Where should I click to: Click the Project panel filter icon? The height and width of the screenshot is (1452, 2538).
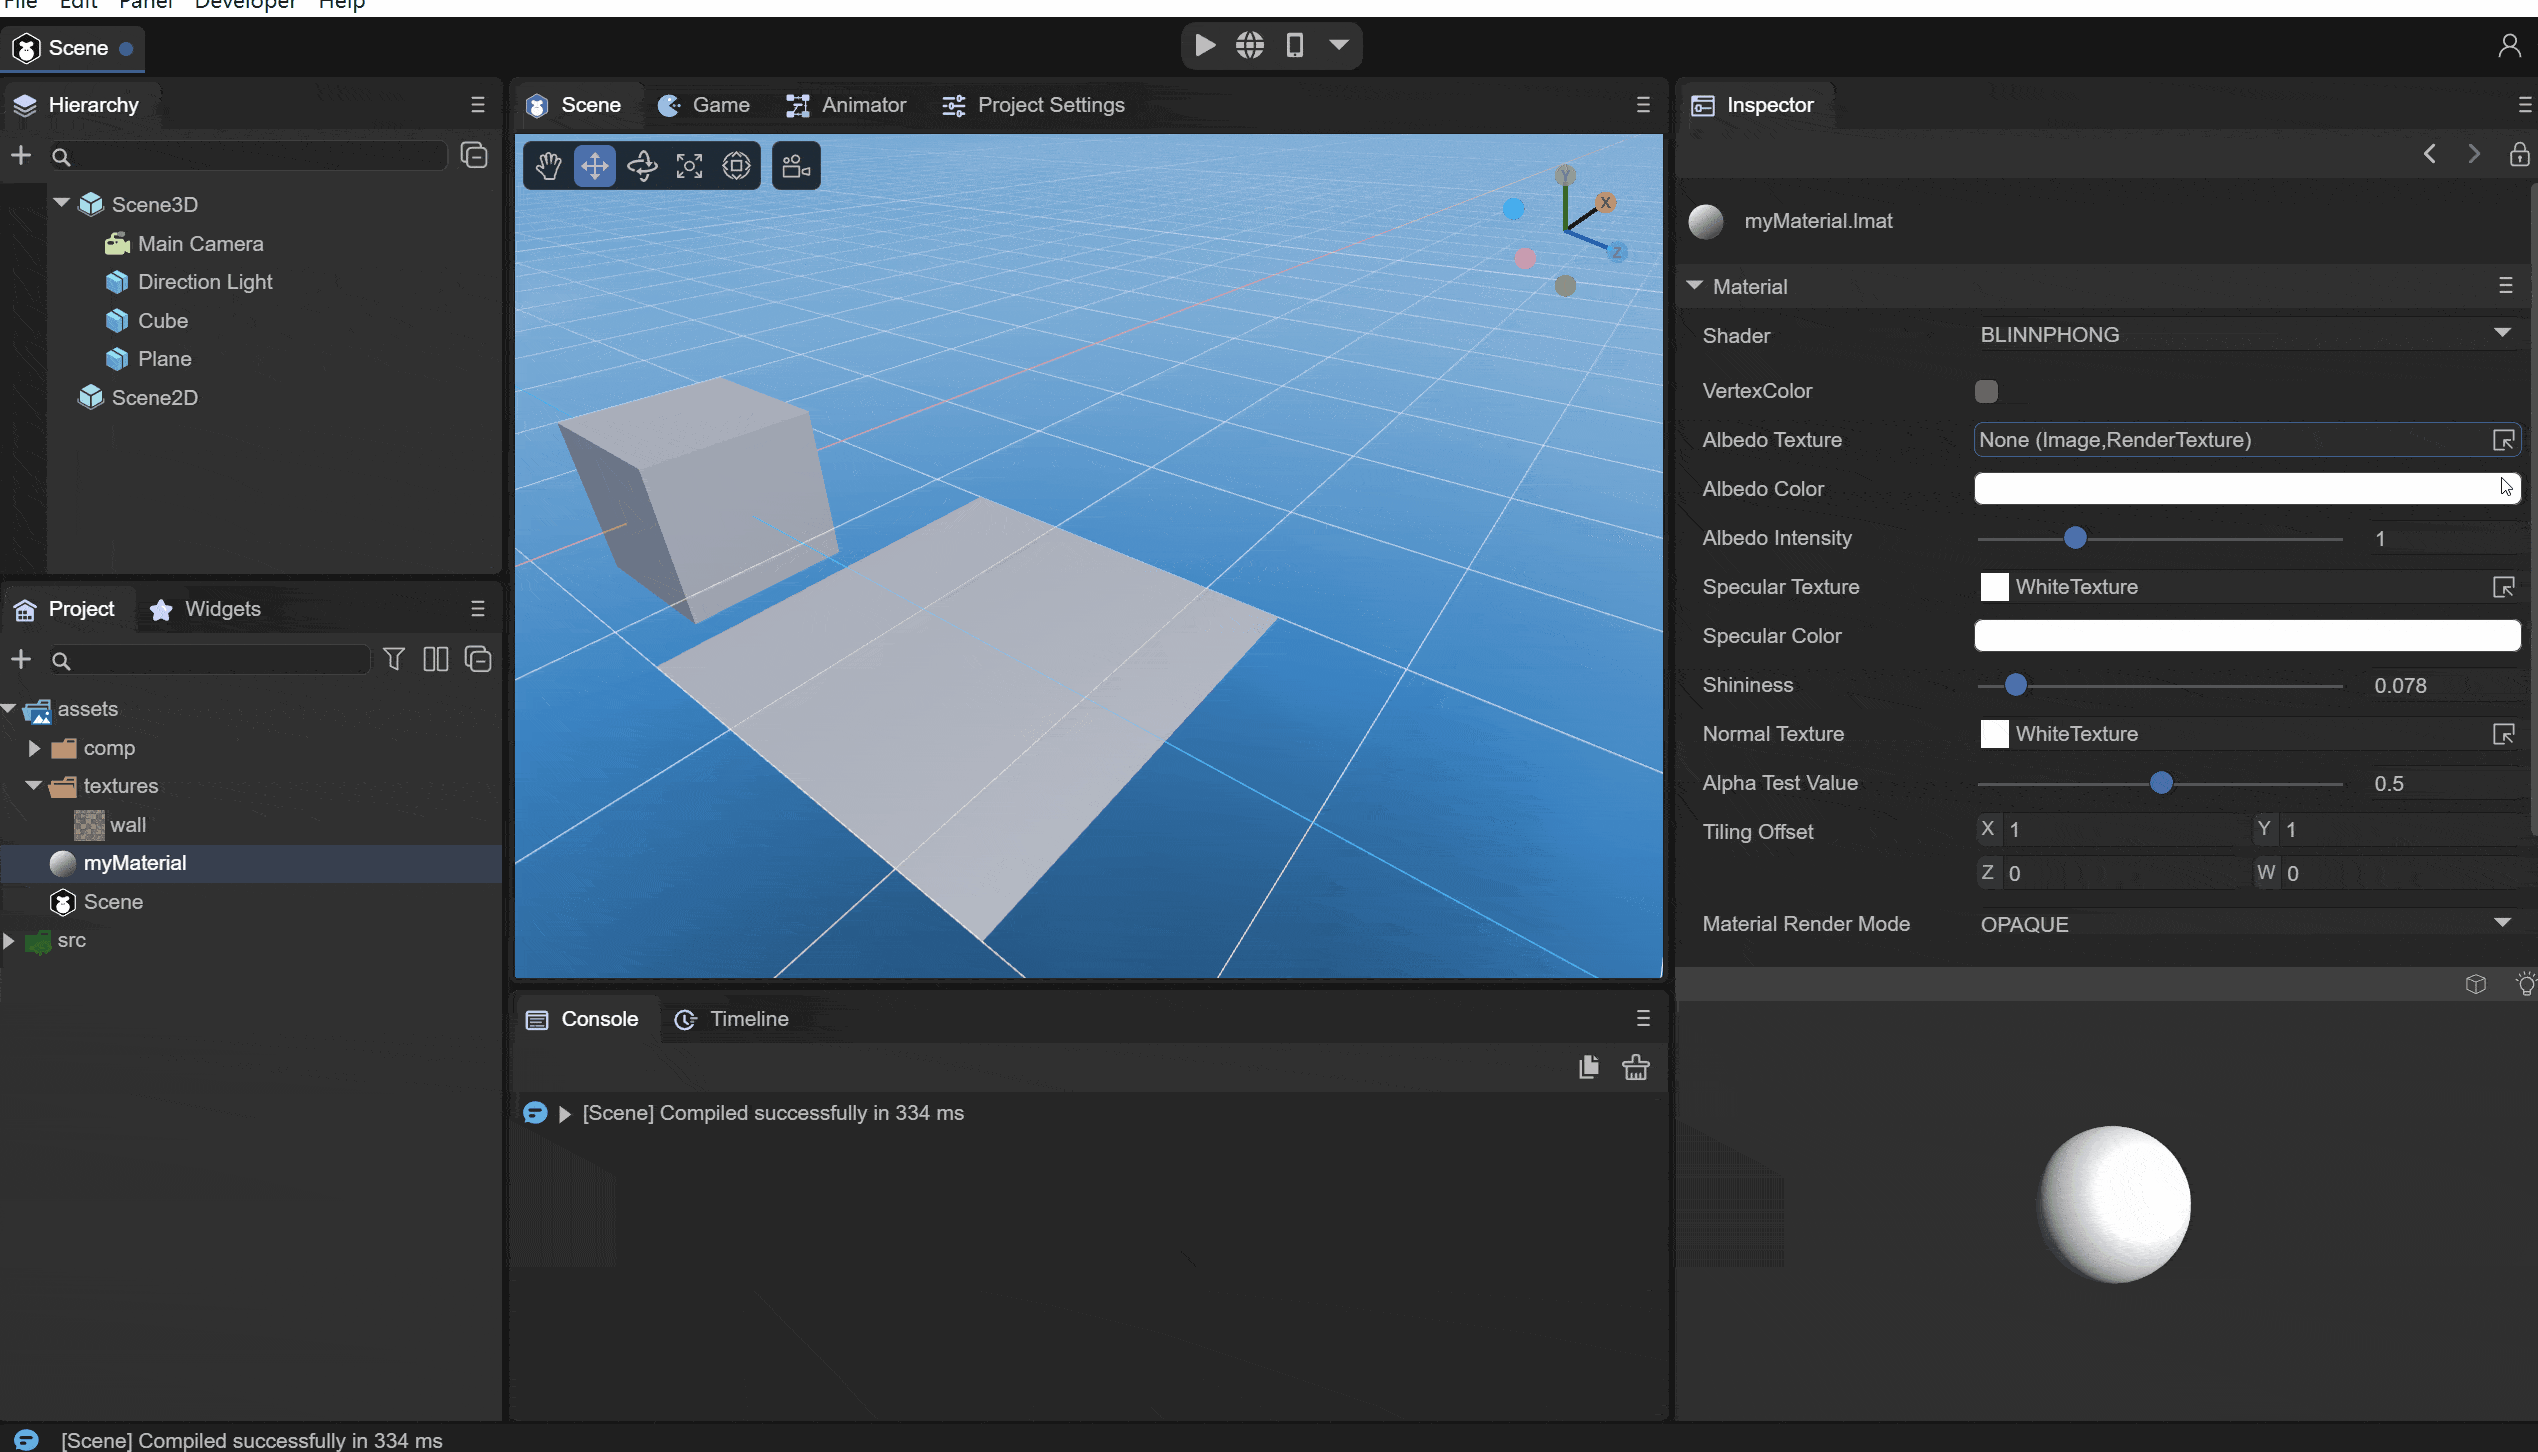click(394, 659)
